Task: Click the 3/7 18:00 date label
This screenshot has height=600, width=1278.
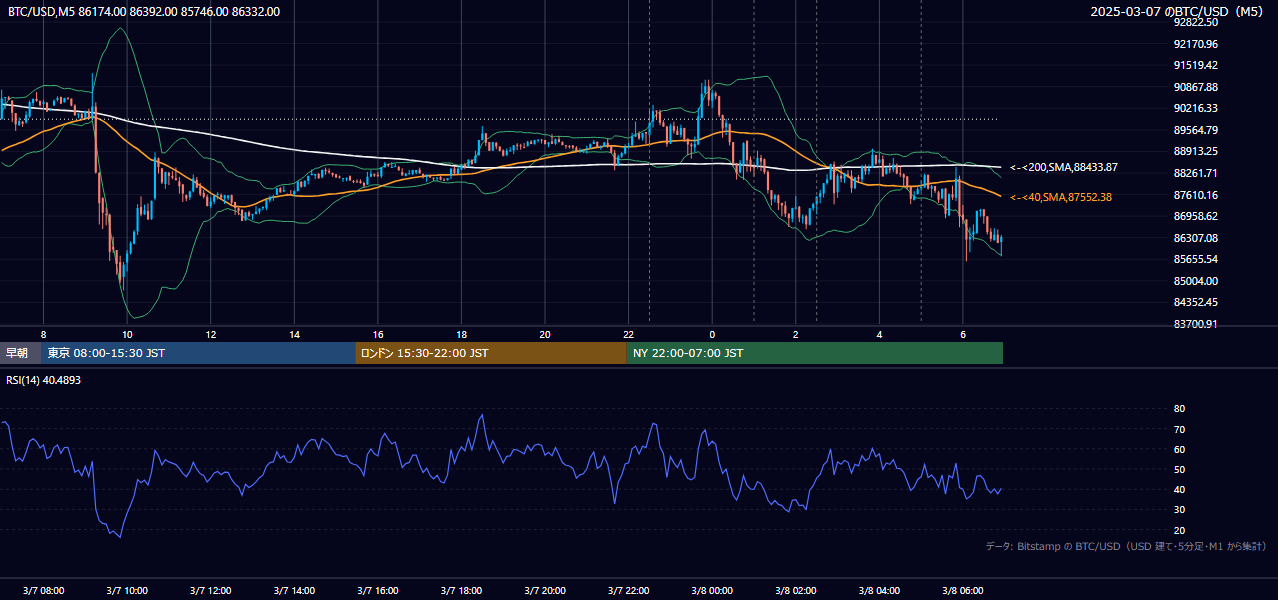Action: (x=461, y=591)
